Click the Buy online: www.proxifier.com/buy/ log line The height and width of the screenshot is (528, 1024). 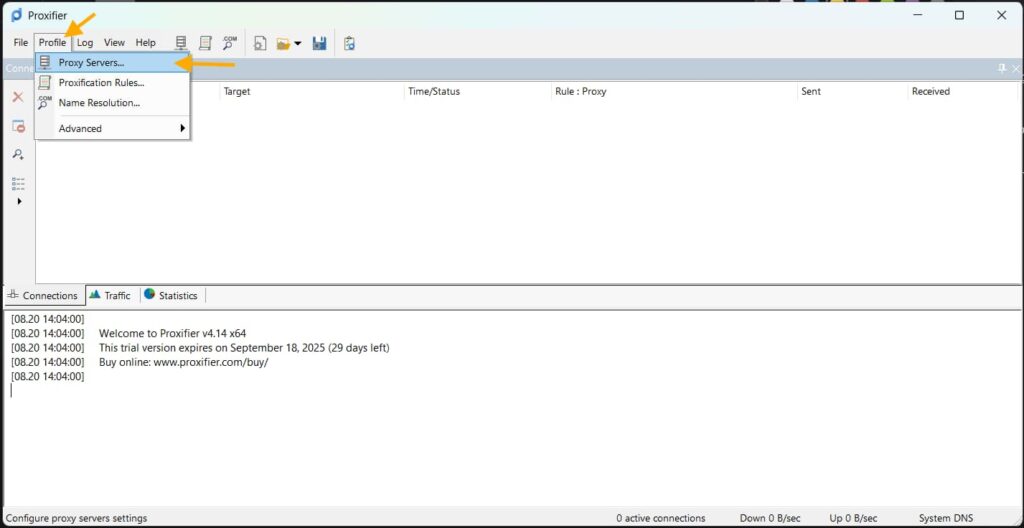point(184,362)
